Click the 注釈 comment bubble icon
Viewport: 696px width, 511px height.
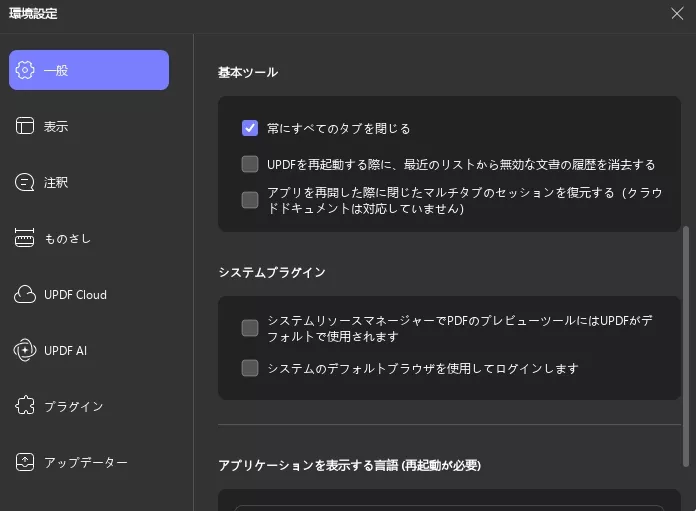pos(25,182)
